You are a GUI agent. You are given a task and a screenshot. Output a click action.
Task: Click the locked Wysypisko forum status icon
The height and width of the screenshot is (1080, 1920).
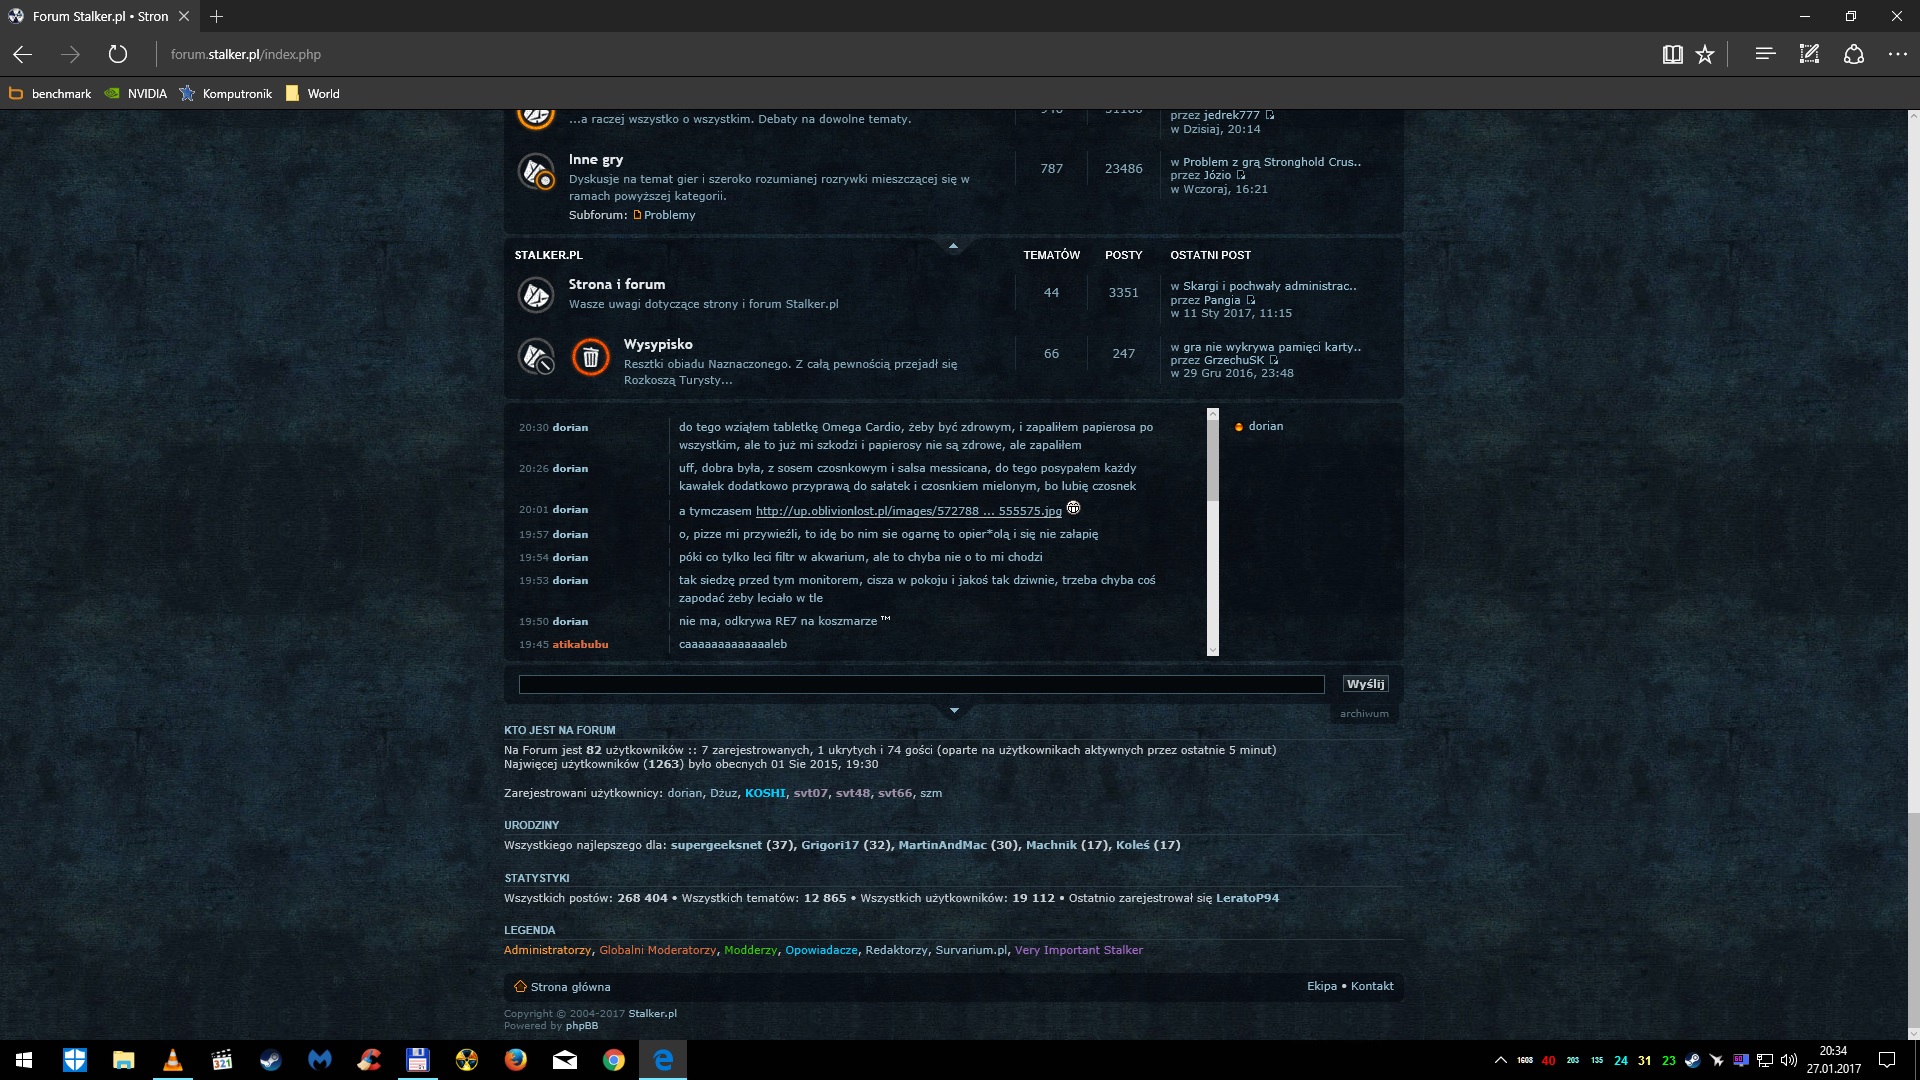pos(536,356)
